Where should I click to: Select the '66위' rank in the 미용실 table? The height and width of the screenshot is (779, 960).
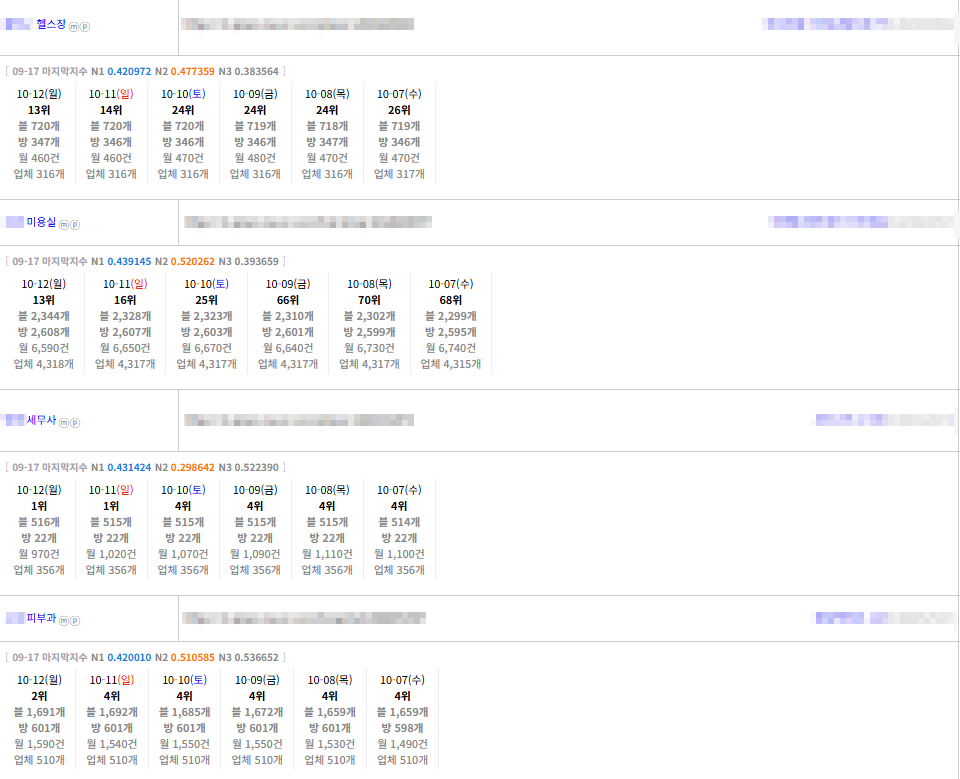click(x=288, y=300)
